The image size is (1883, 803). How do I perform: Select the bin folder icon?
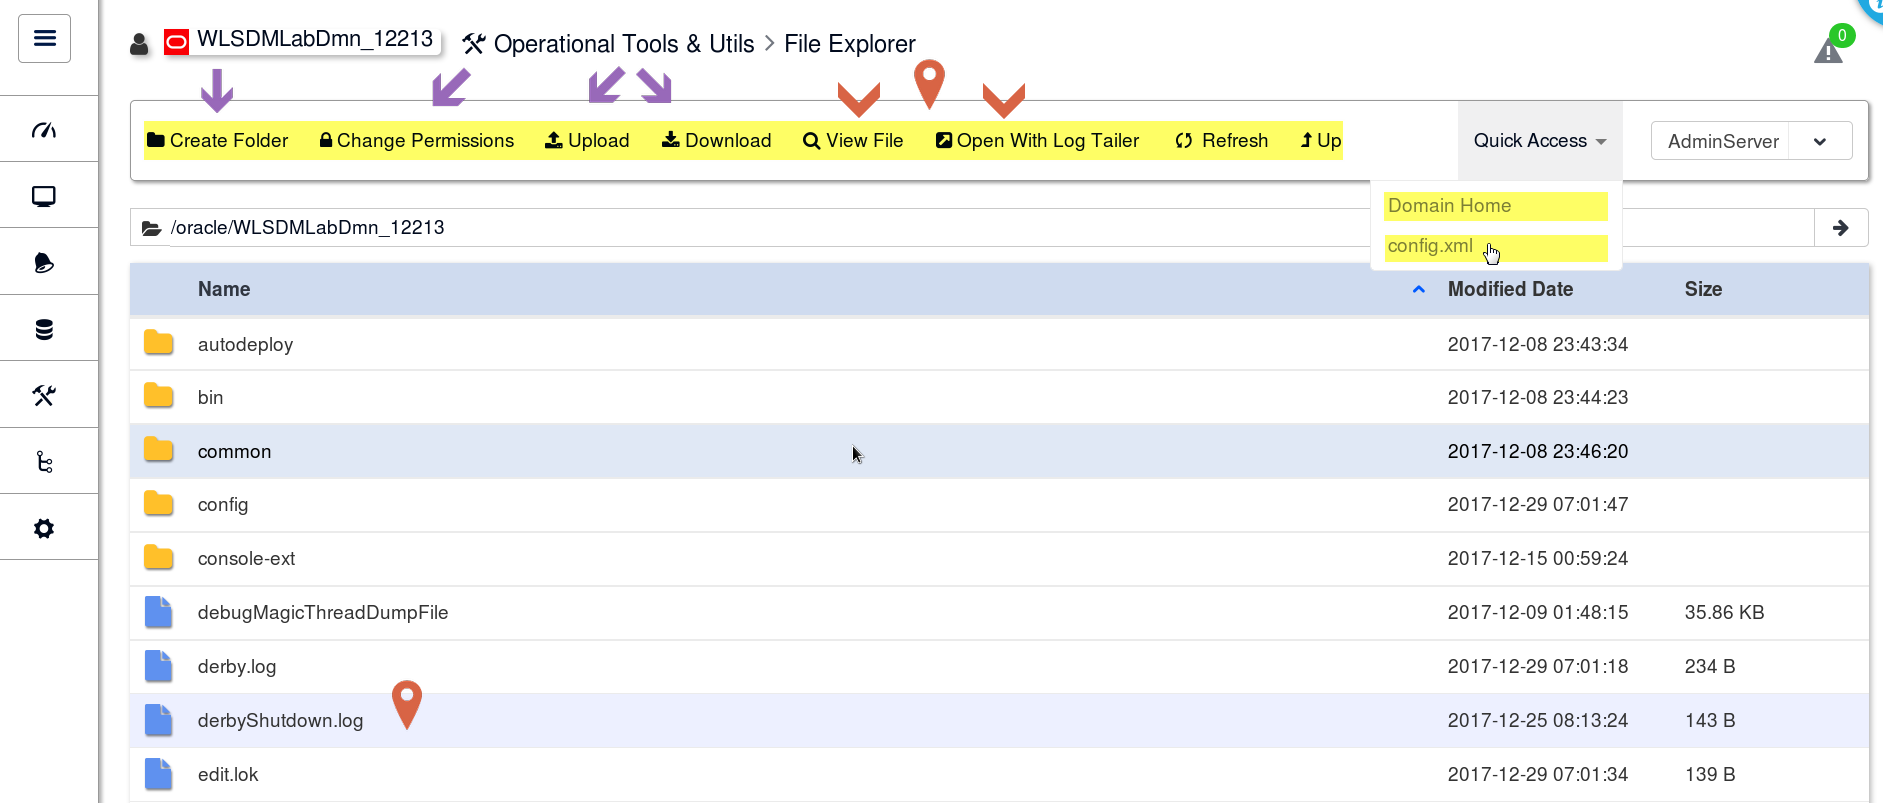click(158, 396)
